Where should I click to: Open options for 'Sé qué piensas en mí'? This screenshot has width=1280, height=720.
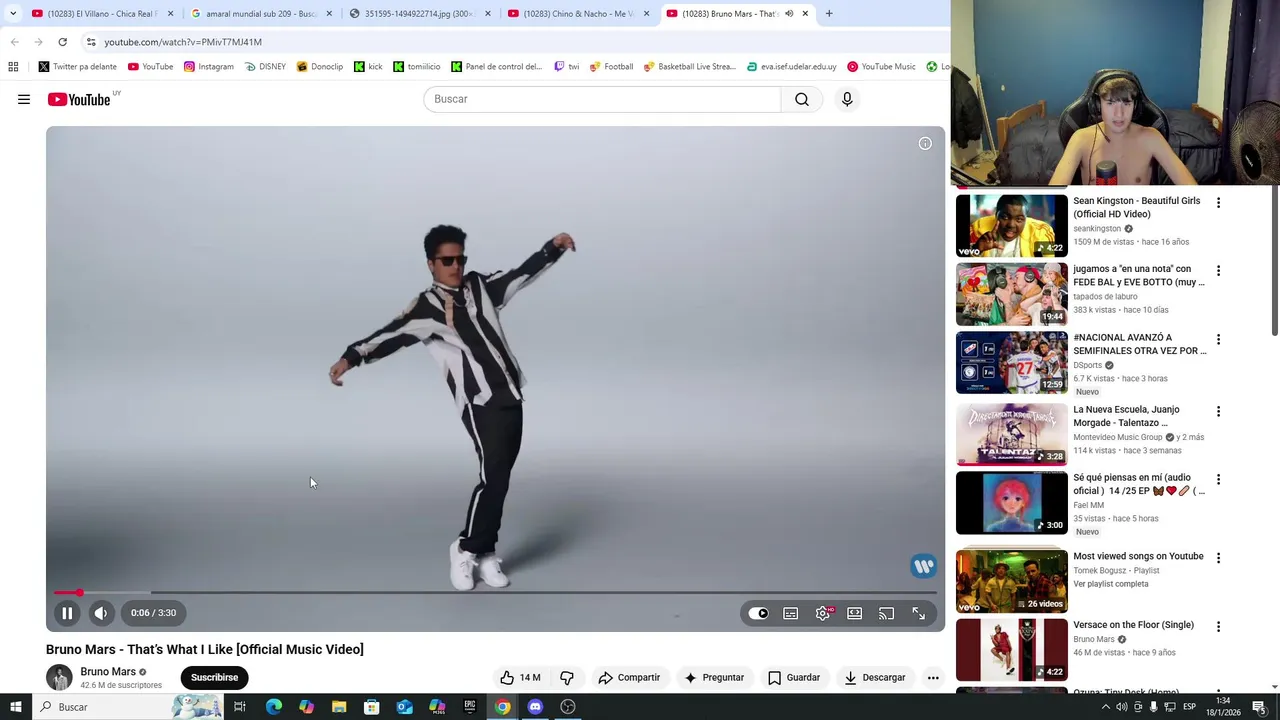1218,480
